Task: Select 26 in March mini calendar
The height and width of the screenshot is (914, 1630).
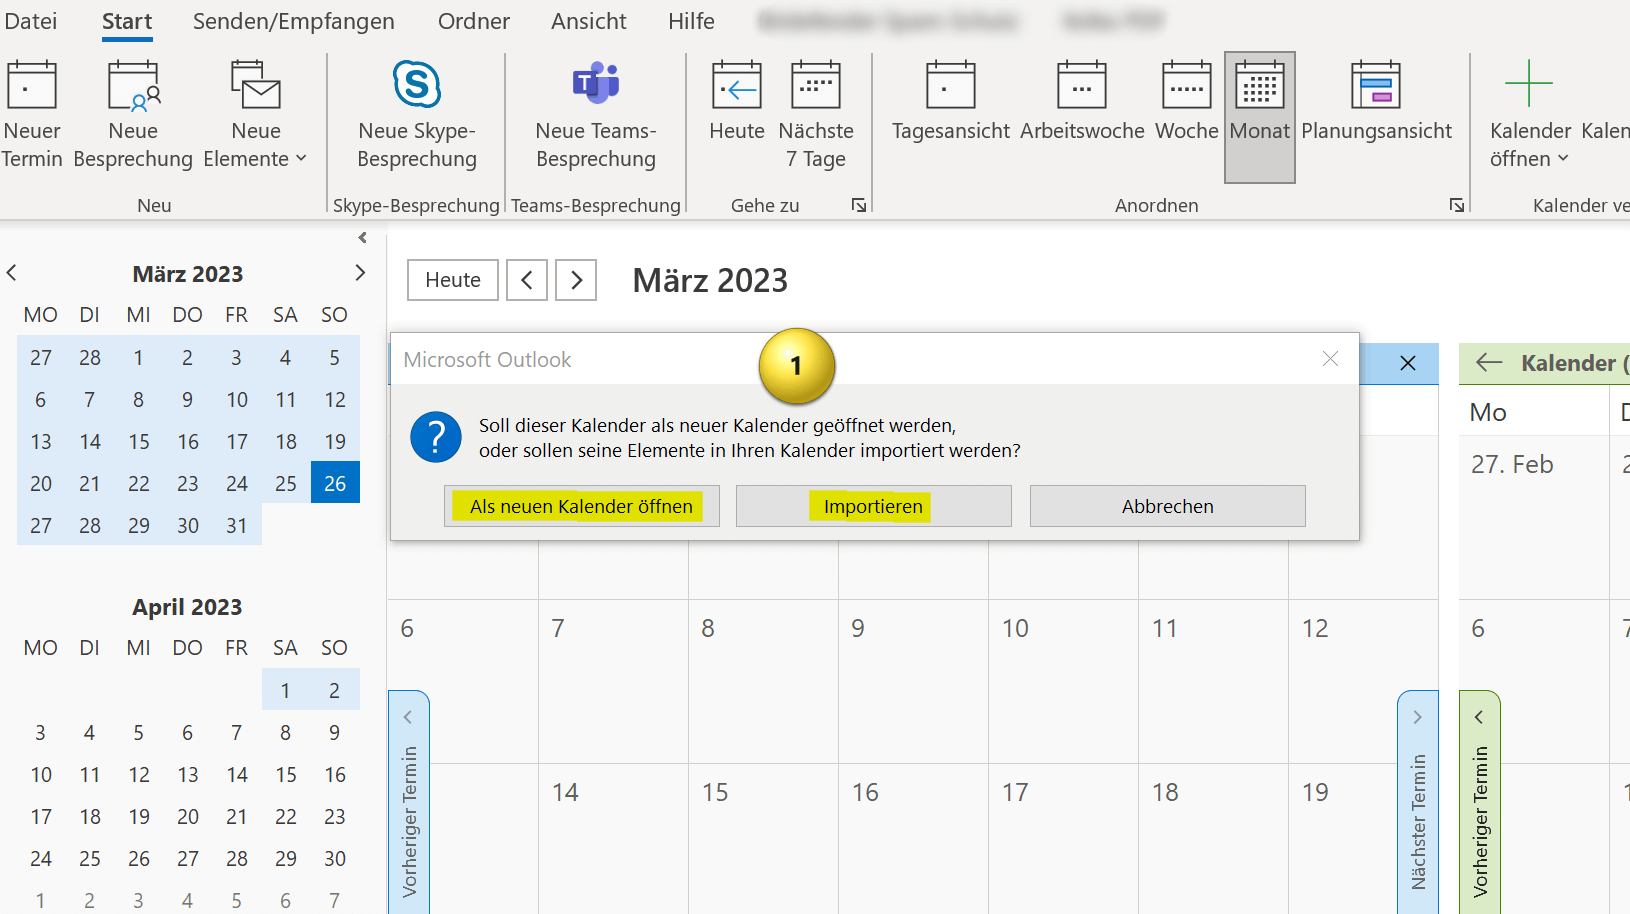Action: point(335,483)
